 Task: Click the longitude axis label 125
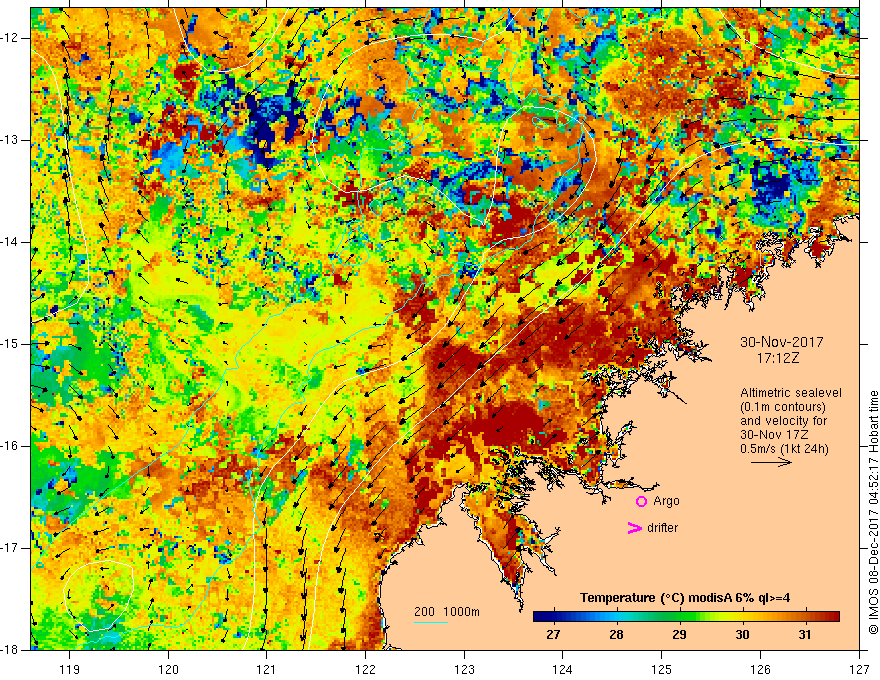click(662, 669)
